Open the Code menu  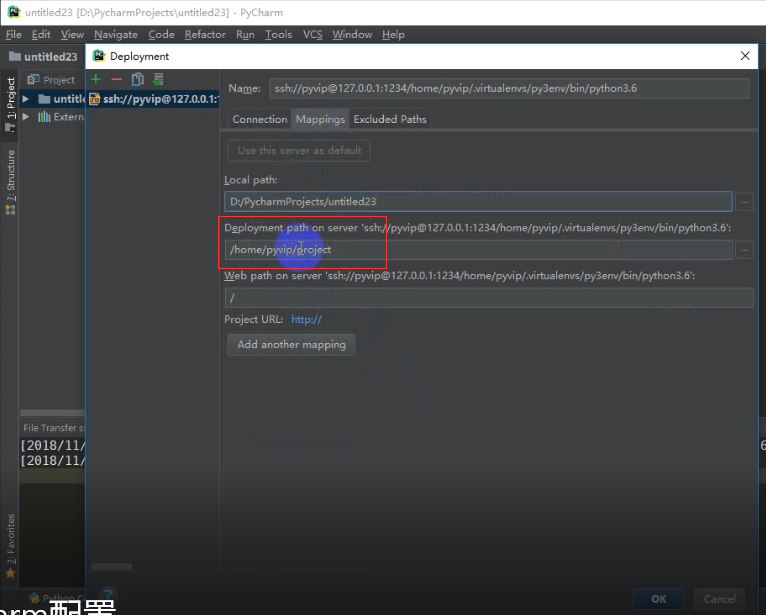pyautogui.click(x=161, y=34)
